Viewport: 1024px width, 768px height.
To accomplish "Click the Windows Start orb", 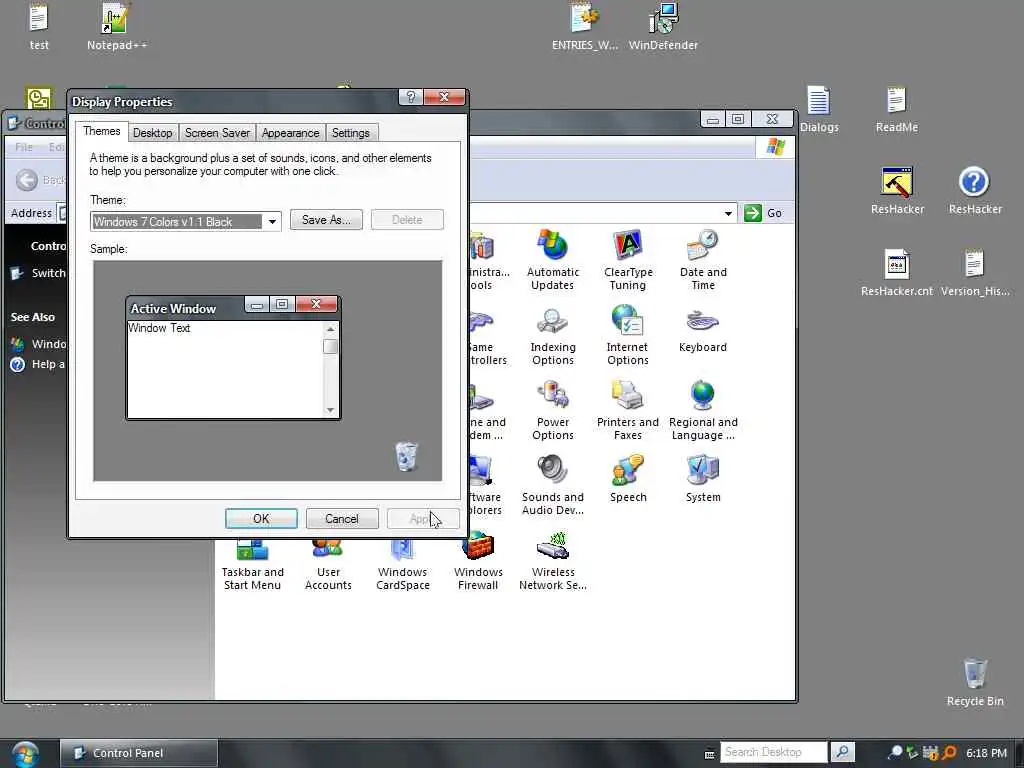I will point(25,754).
